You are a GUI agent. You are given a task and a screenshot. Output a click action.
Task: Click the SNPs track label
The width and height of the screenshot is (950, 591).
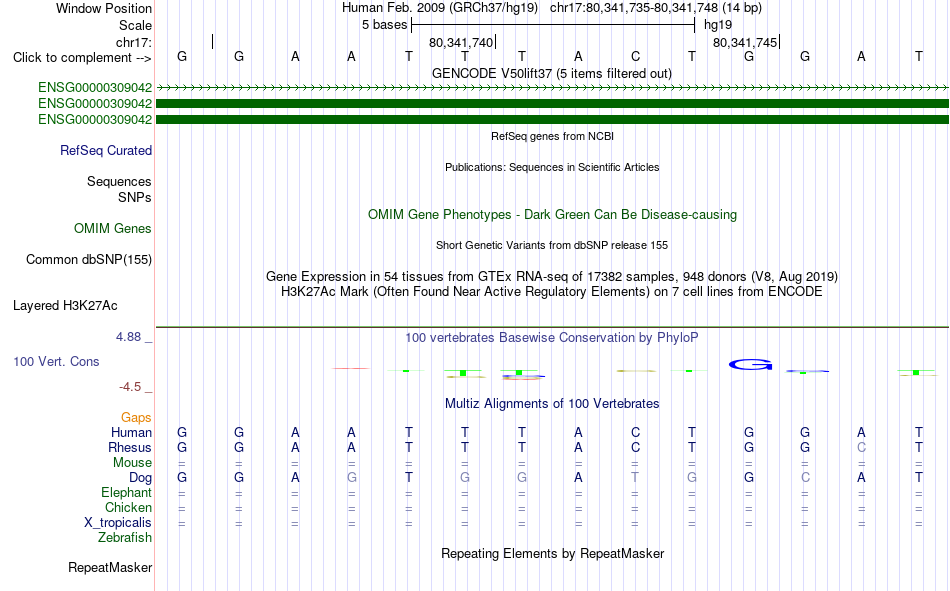(135, 198)
